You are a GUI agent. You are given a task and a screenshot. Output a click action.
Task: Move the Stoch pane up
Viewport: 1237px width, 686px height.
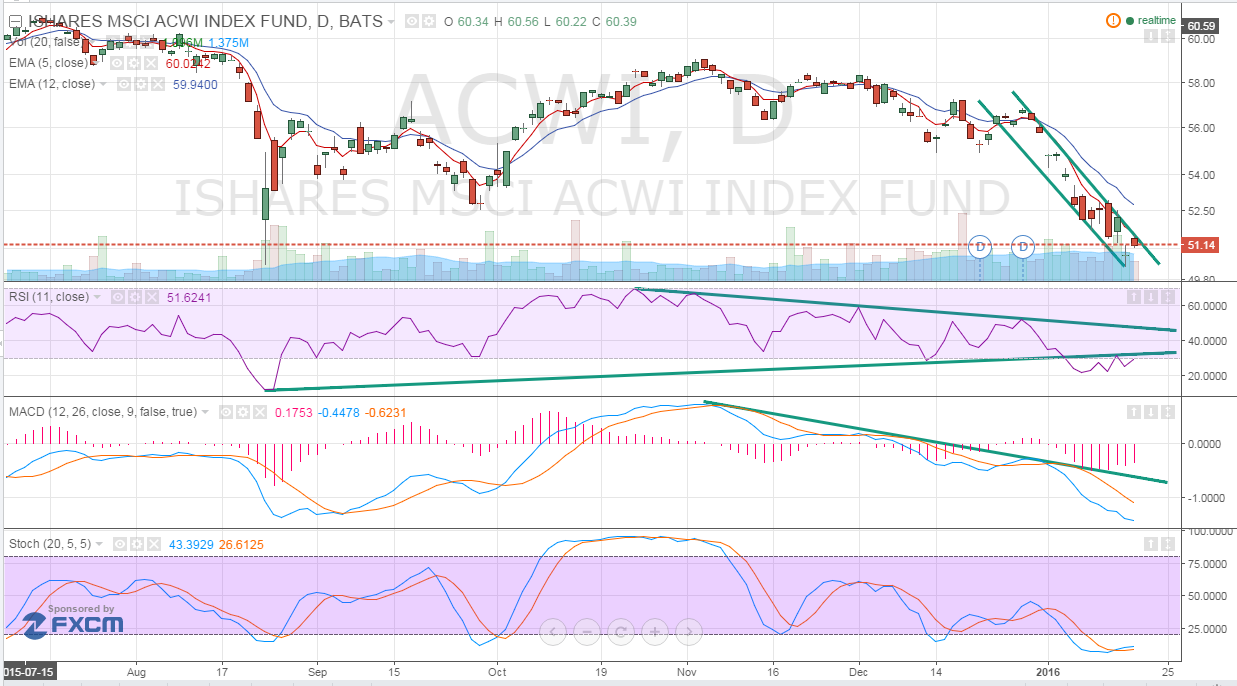(x=1151, y=543)
